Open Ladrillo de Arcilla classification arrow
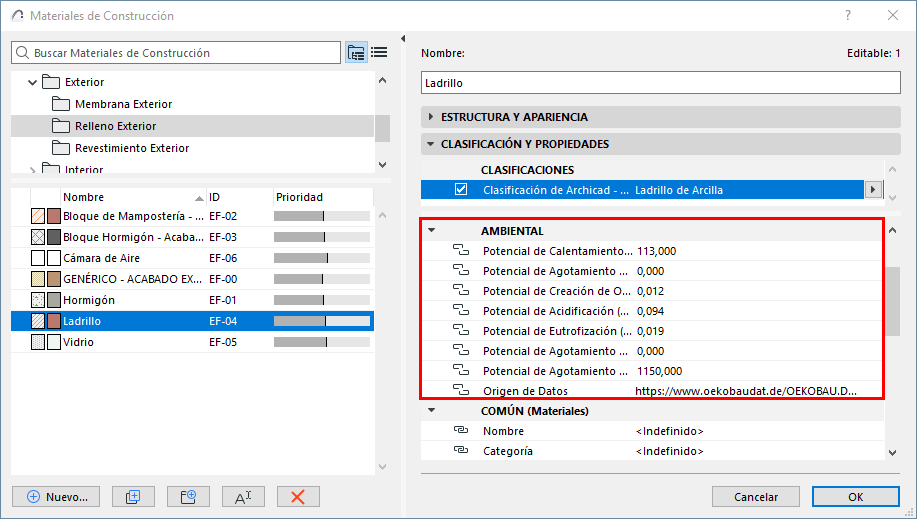Image resolution: width=917 pixels, height=519 pixels. (x=873, y=189)
